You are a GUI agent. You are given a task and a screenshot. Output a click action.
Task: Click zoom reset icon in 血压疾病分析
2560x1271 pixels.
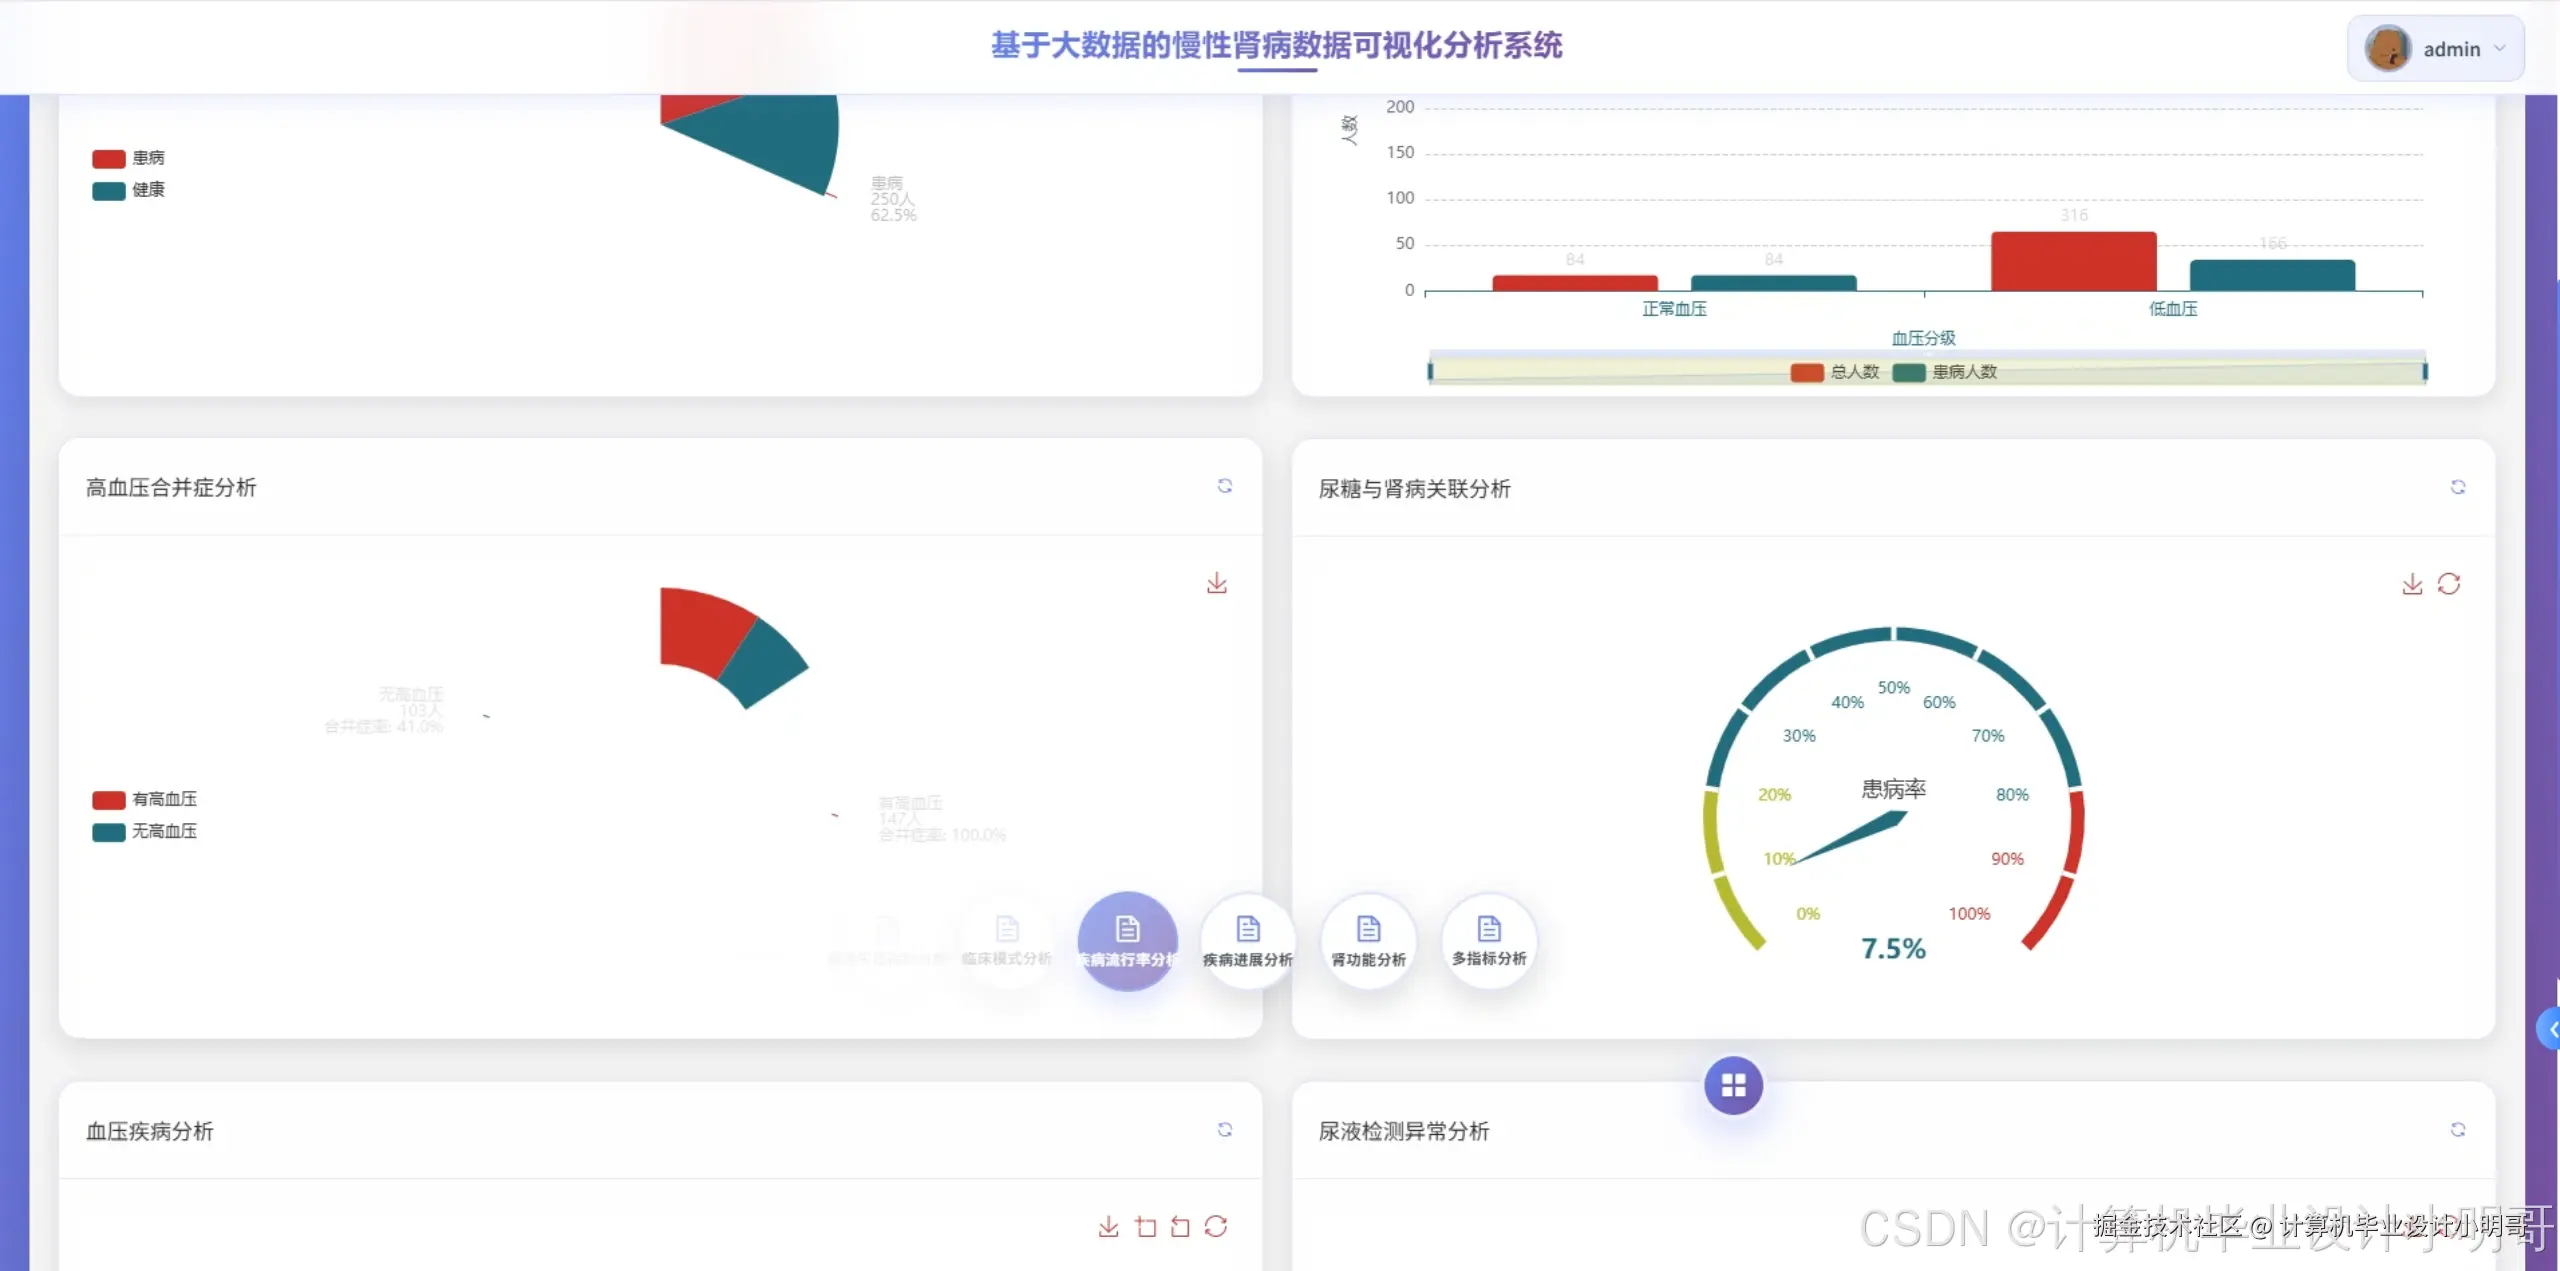(1181, 1227)
